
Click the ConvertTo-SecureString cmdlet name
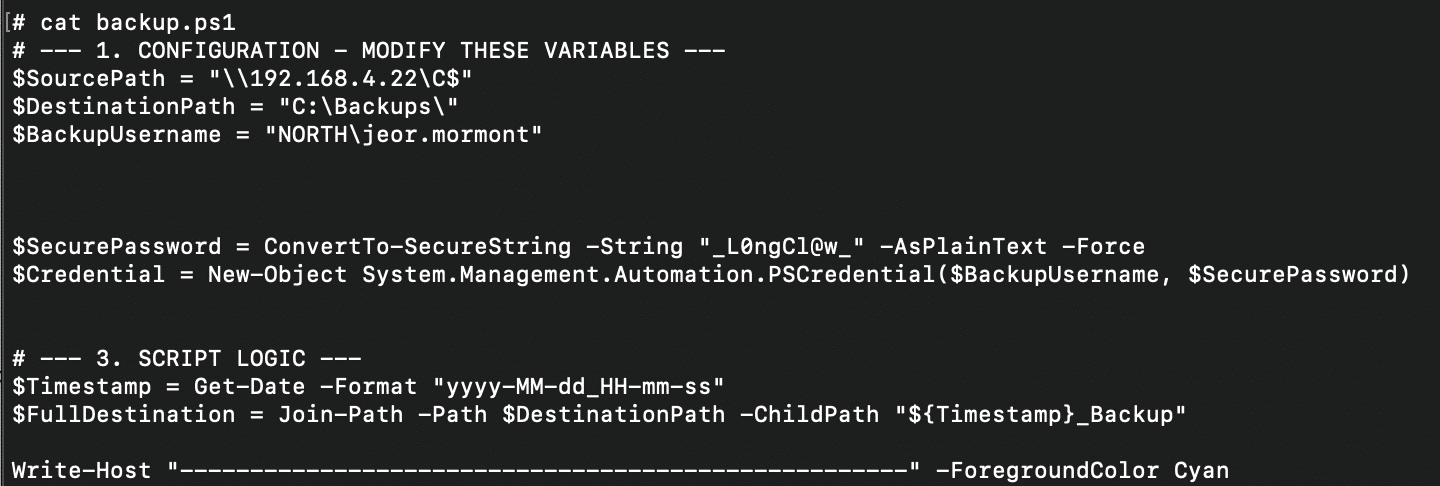pos(417,246)
